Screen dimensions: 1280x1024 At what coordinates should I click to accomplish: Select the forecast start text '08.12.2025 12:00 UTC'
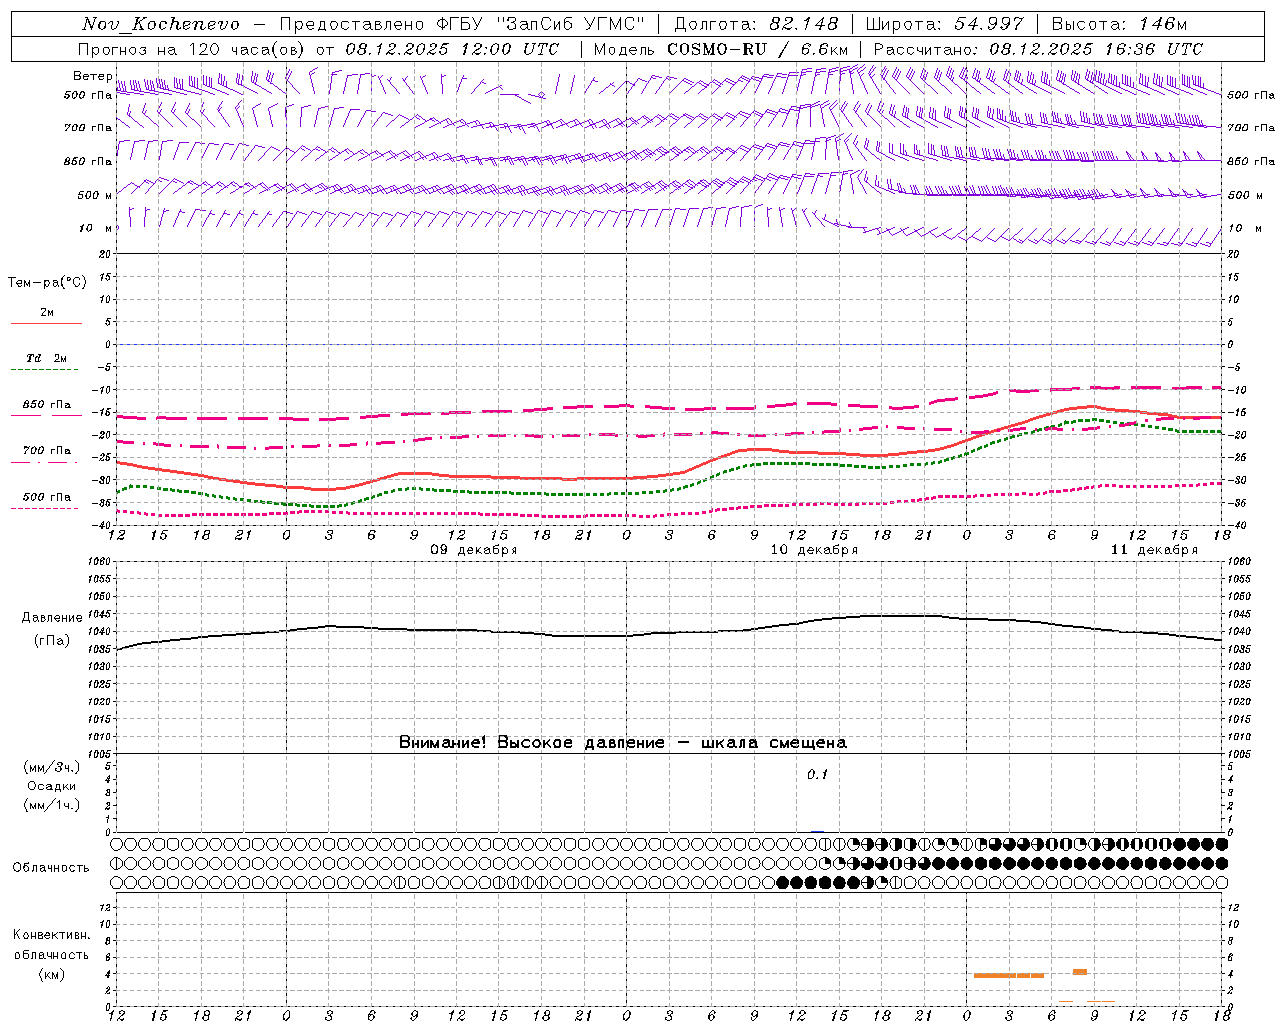pos(452,49)
